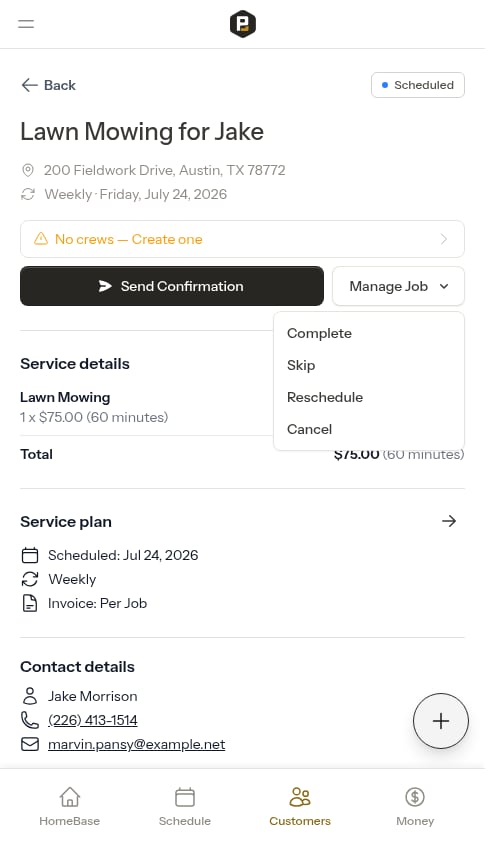Tap the floating plus button

point(441,721)
